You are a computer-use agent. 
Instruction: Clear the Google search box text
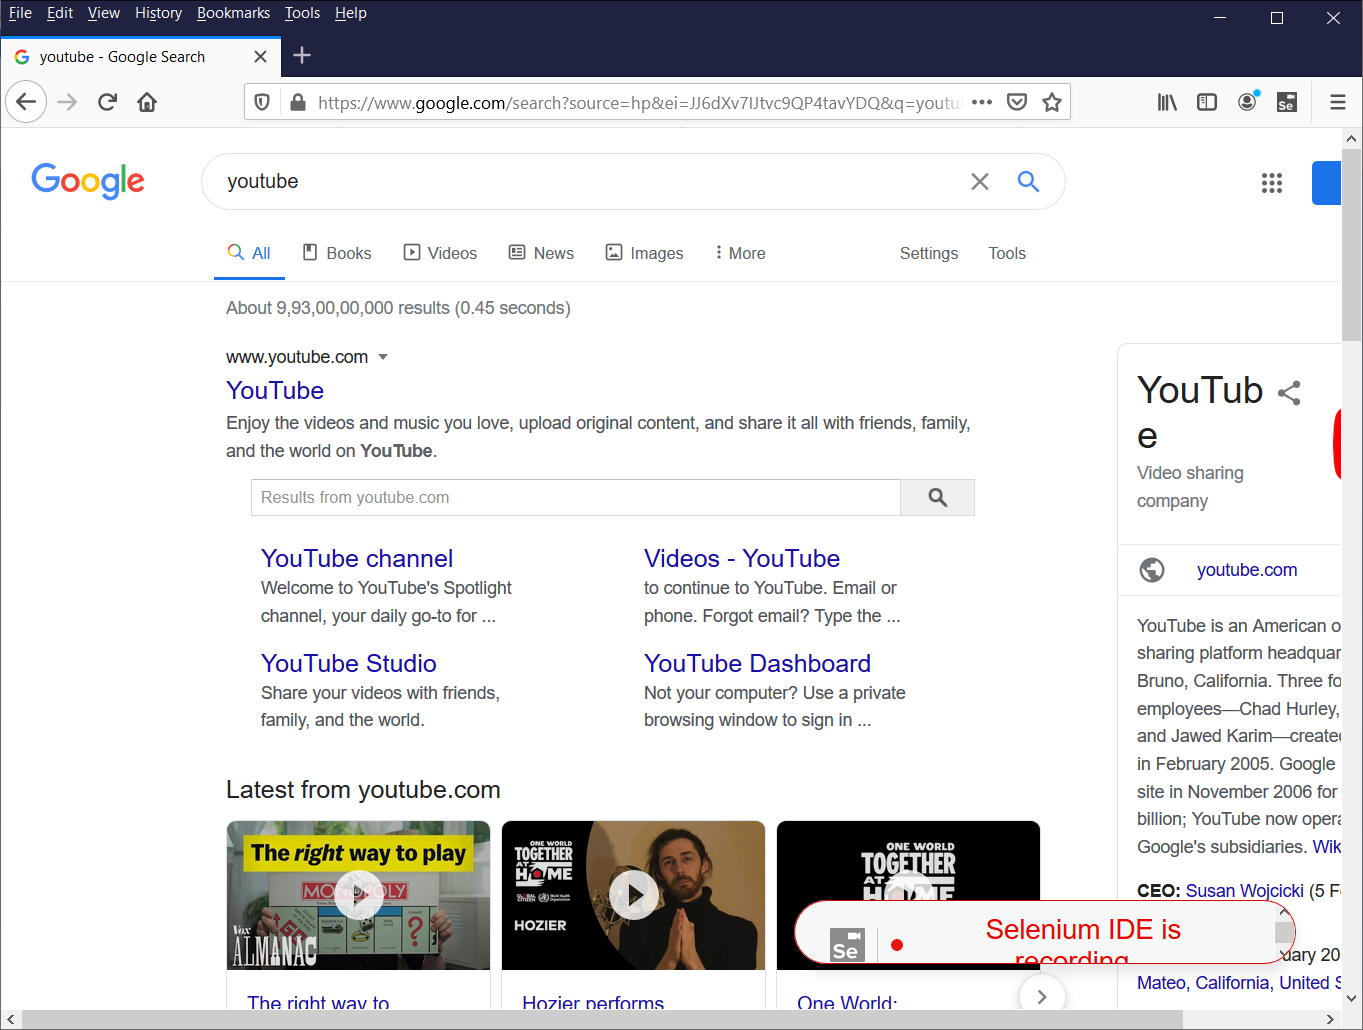tap(980, 181)
